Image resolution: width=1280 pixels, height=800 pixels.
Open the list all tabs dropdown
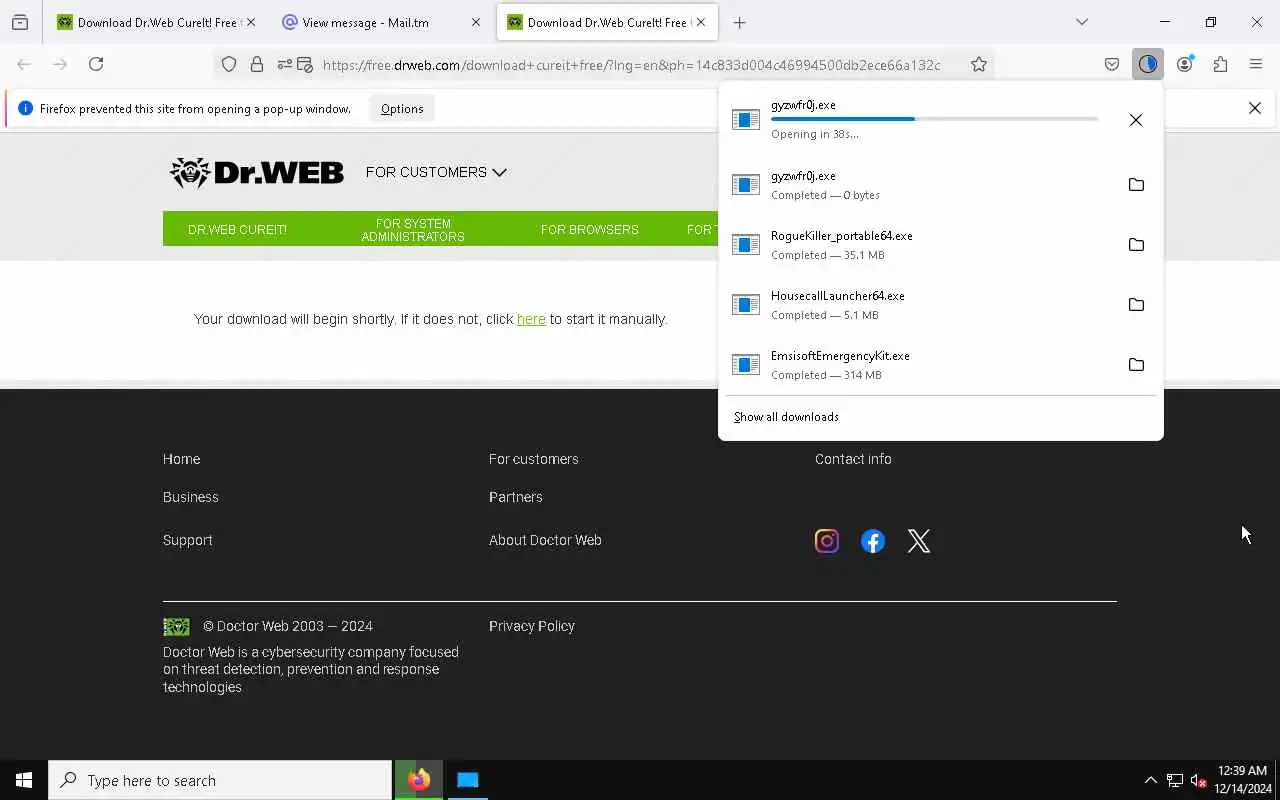click(1082, 22)
